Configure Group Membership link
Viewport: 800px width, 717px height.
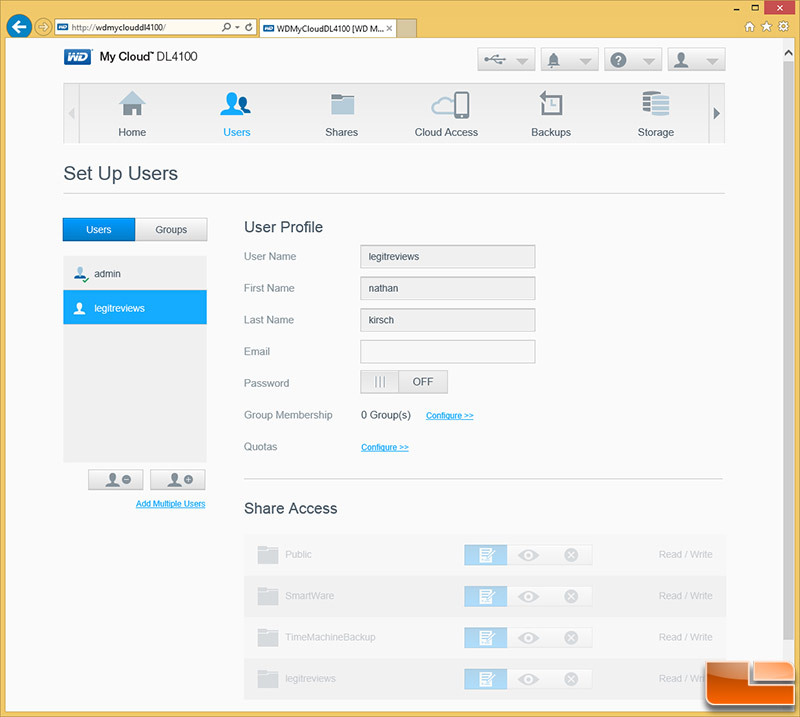449,415
